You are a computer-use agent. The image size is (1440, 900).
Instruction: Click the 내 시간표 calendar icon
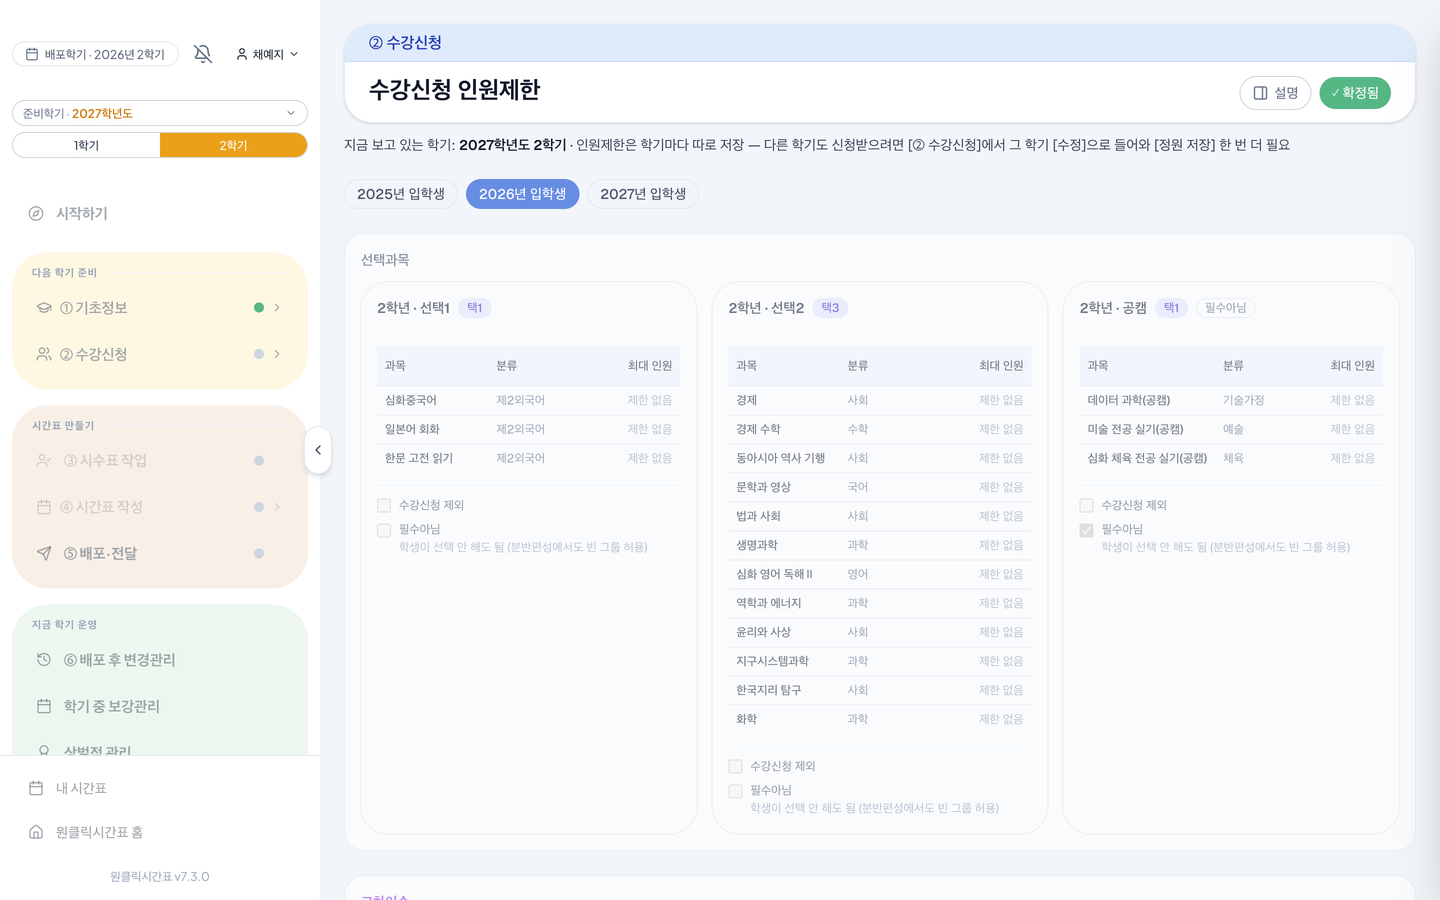coord(36,788)
